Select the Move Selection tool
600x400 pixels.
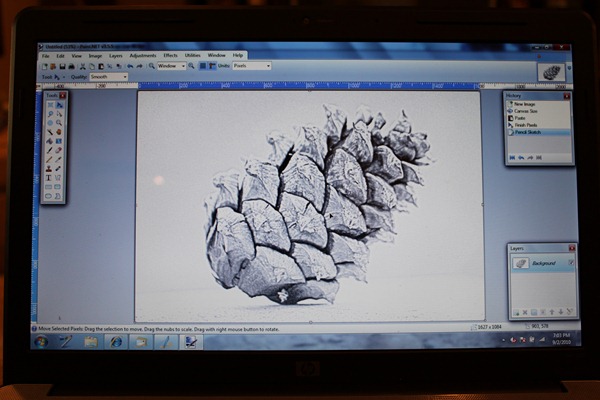coord(59,114)
